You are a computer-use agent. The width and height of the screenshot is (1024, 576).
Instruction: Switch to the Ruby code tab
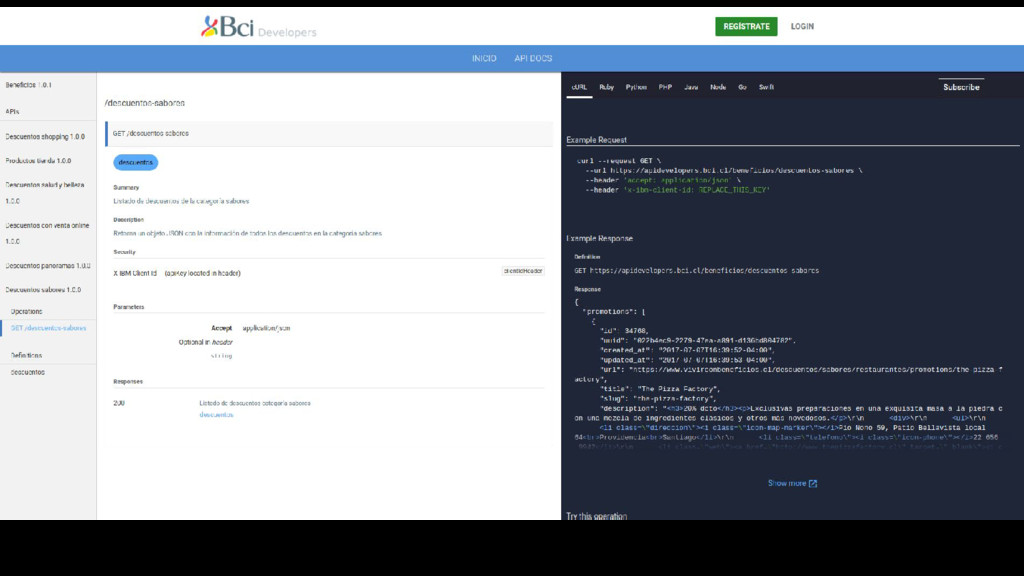[607, 87]
